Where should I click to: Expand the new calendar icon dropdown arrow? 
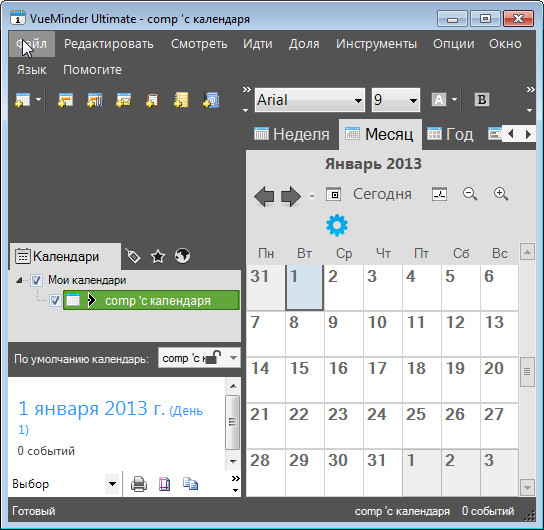pyautogui.click(x=39, y=100)
